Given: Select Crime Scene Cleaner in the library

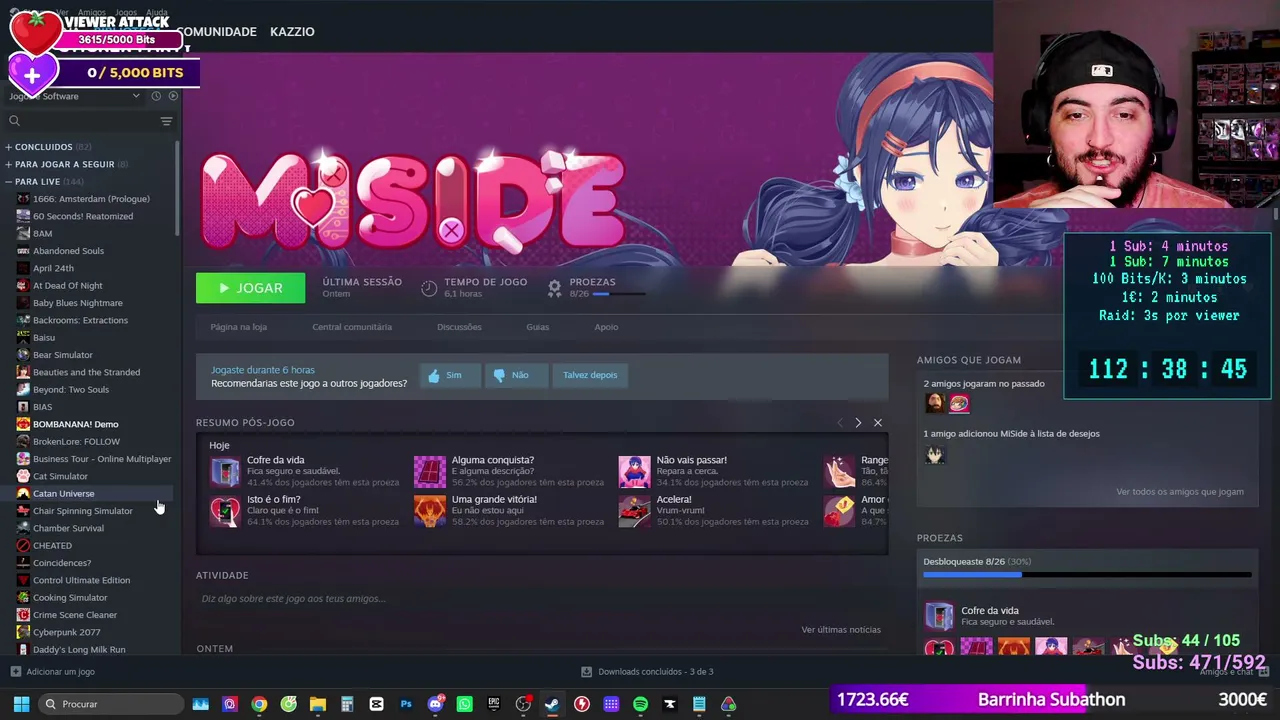Looking at the screenshot, I should click(75, 615).
